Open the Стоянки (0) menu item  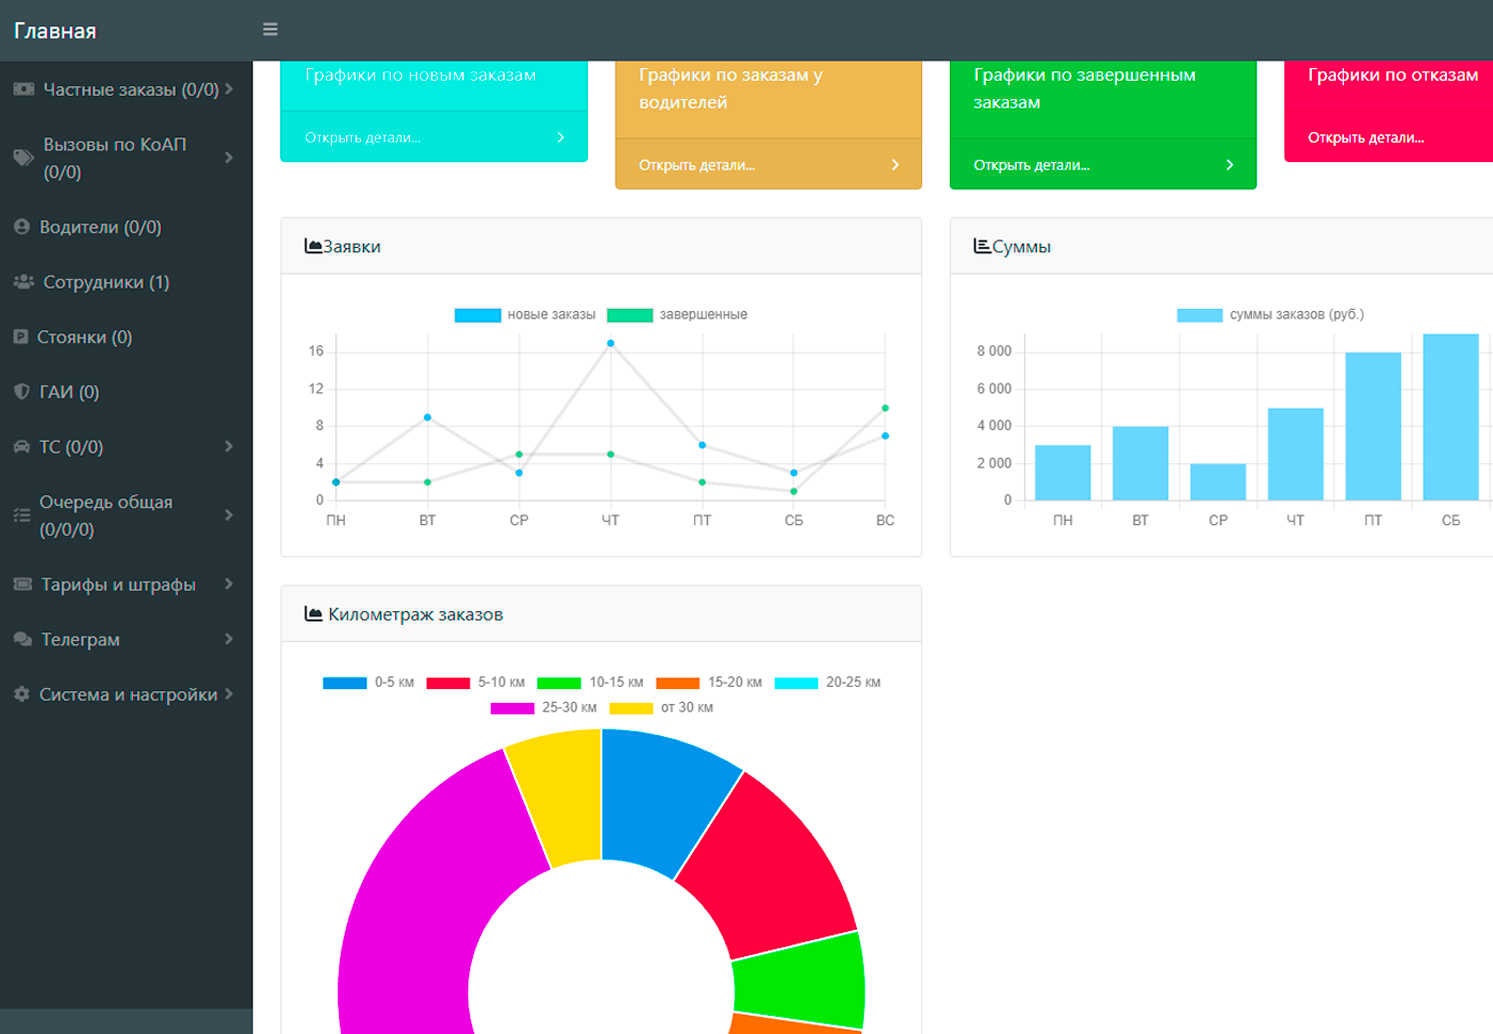pyautogui.click(x=84, y=337)
